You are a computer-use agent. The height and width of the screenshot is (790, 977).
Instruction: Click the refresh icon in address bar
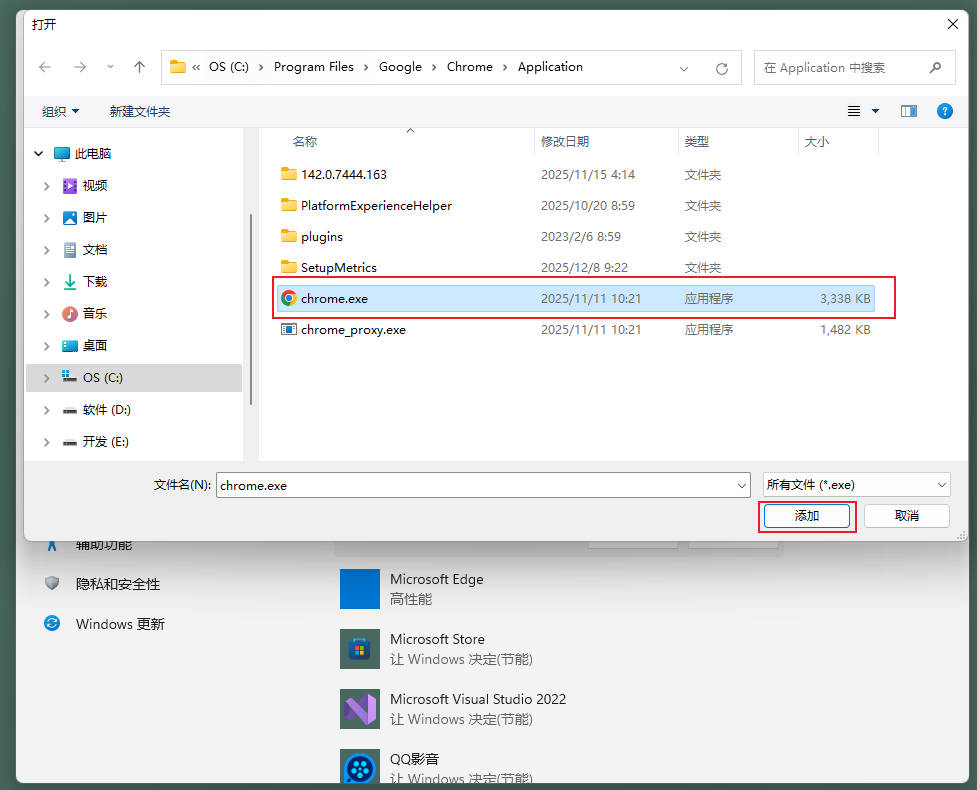[721, 68]
